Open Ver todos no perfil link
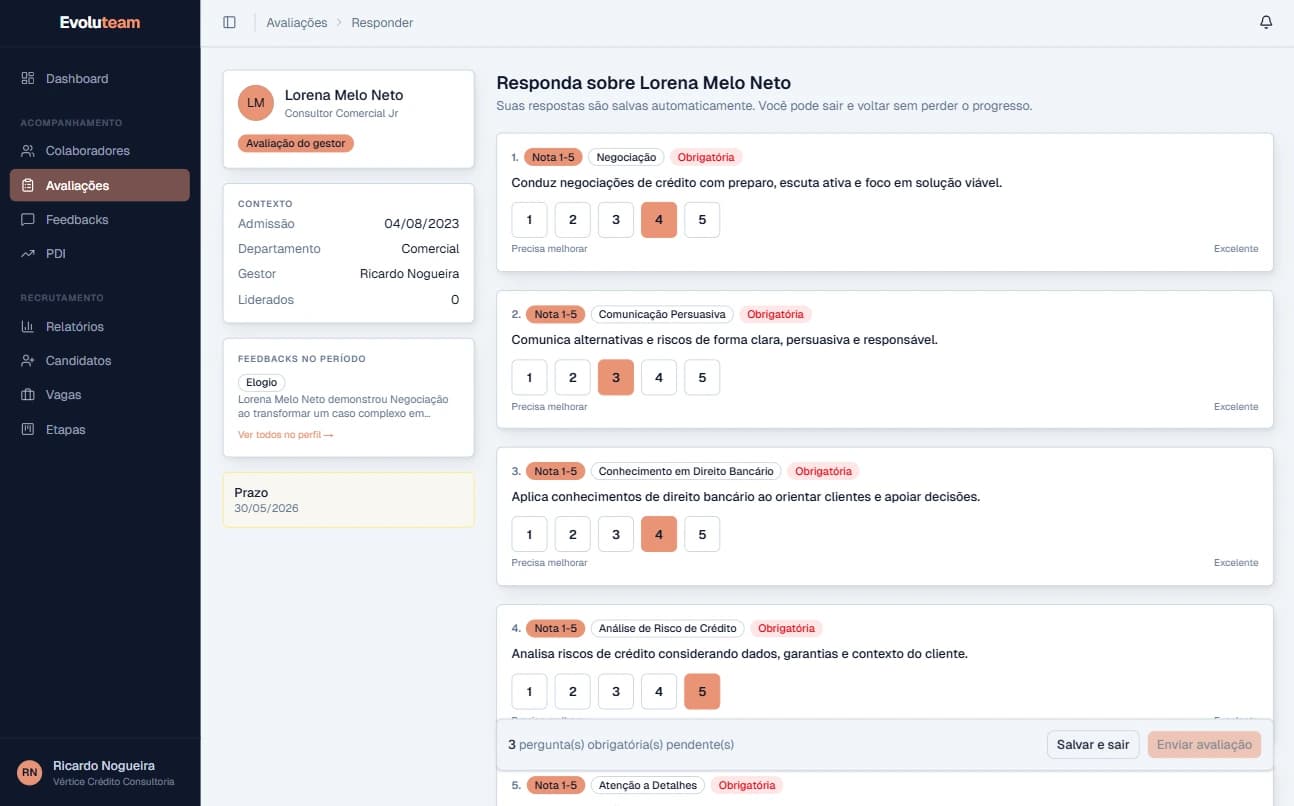This screenshot has width=1294, height=806. pyautogui.click(x=285, y=435)
